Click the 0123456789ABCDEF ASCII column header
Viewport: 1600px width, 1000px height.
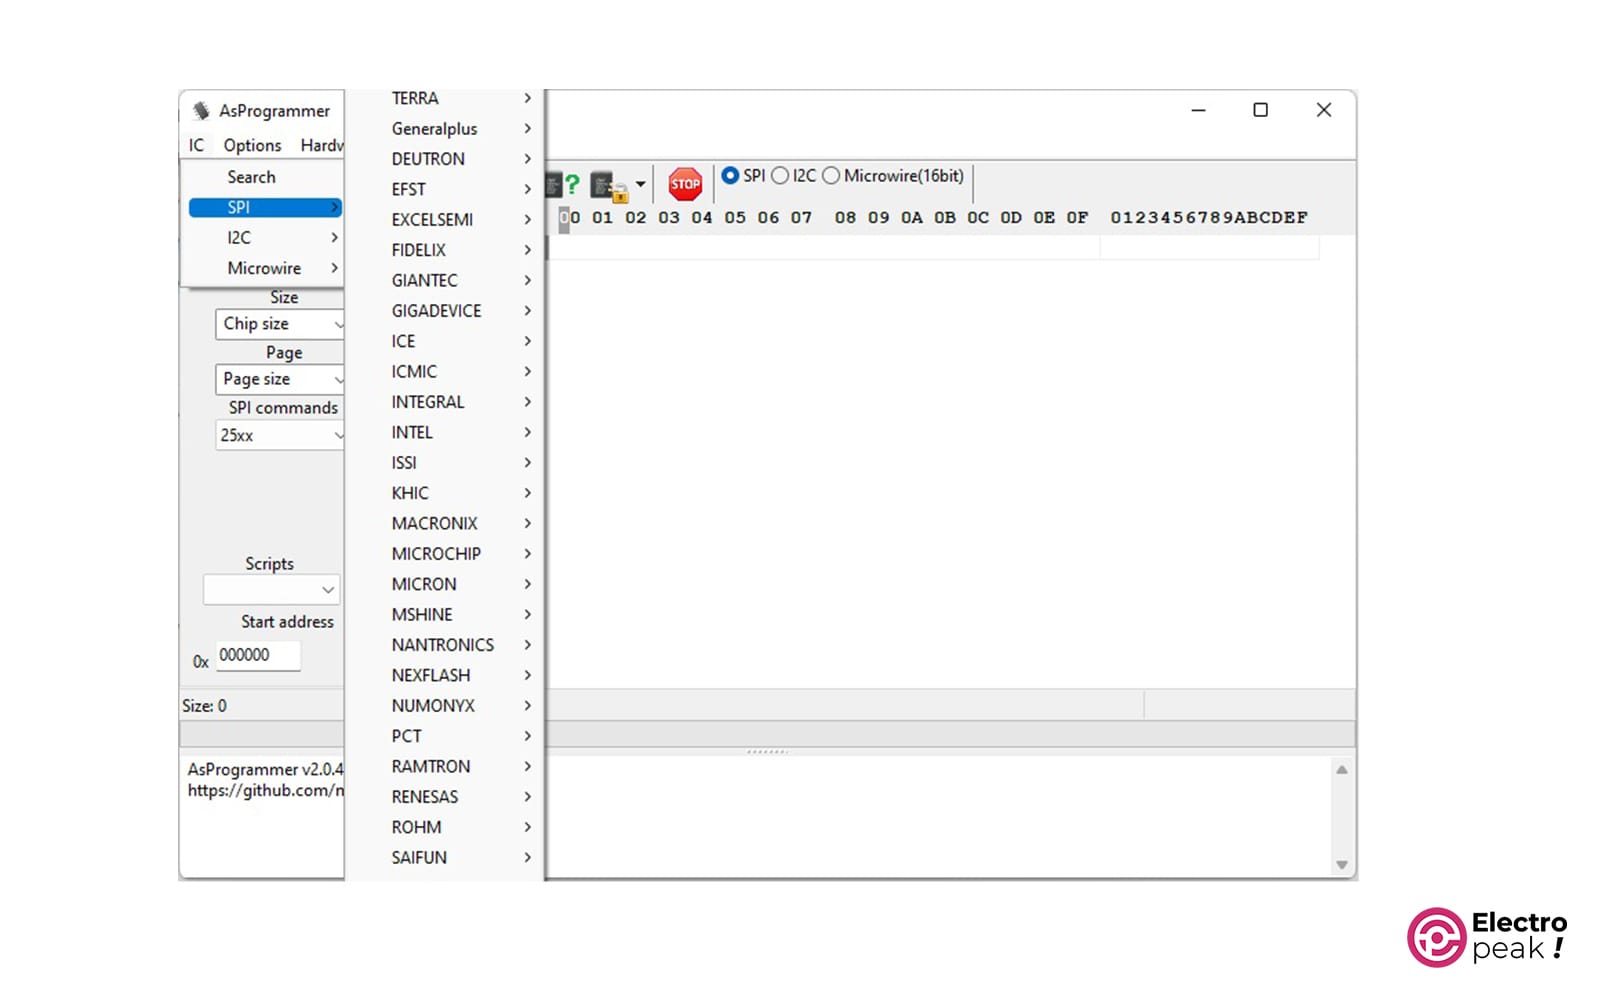pos(1208,218)
